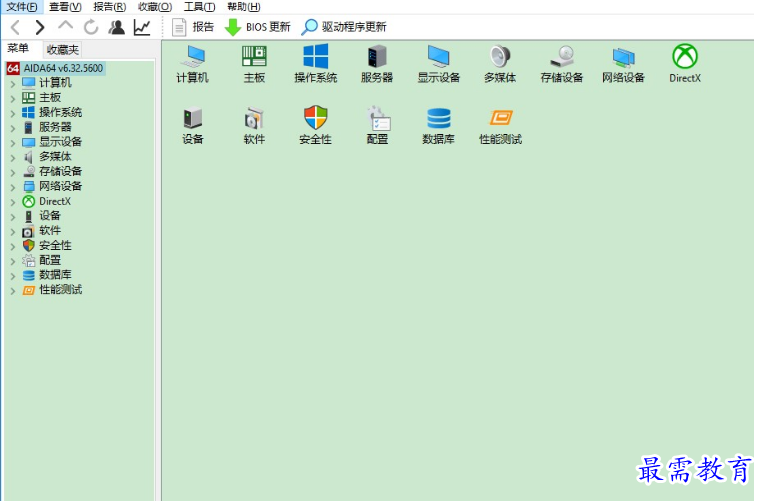Expand the 主板 tree node chevron
The height and width of the screenshot is (501, 760).
13,98
